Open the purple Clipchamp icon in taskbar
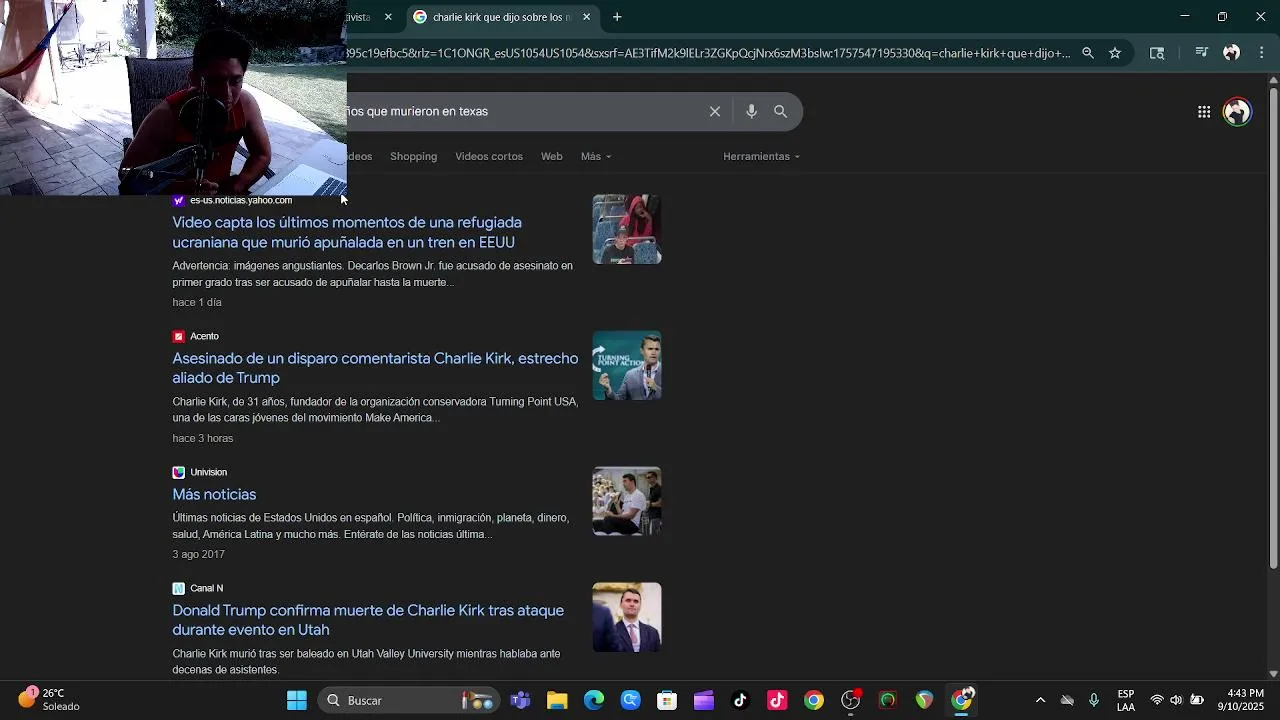 (x=704, y=700)
